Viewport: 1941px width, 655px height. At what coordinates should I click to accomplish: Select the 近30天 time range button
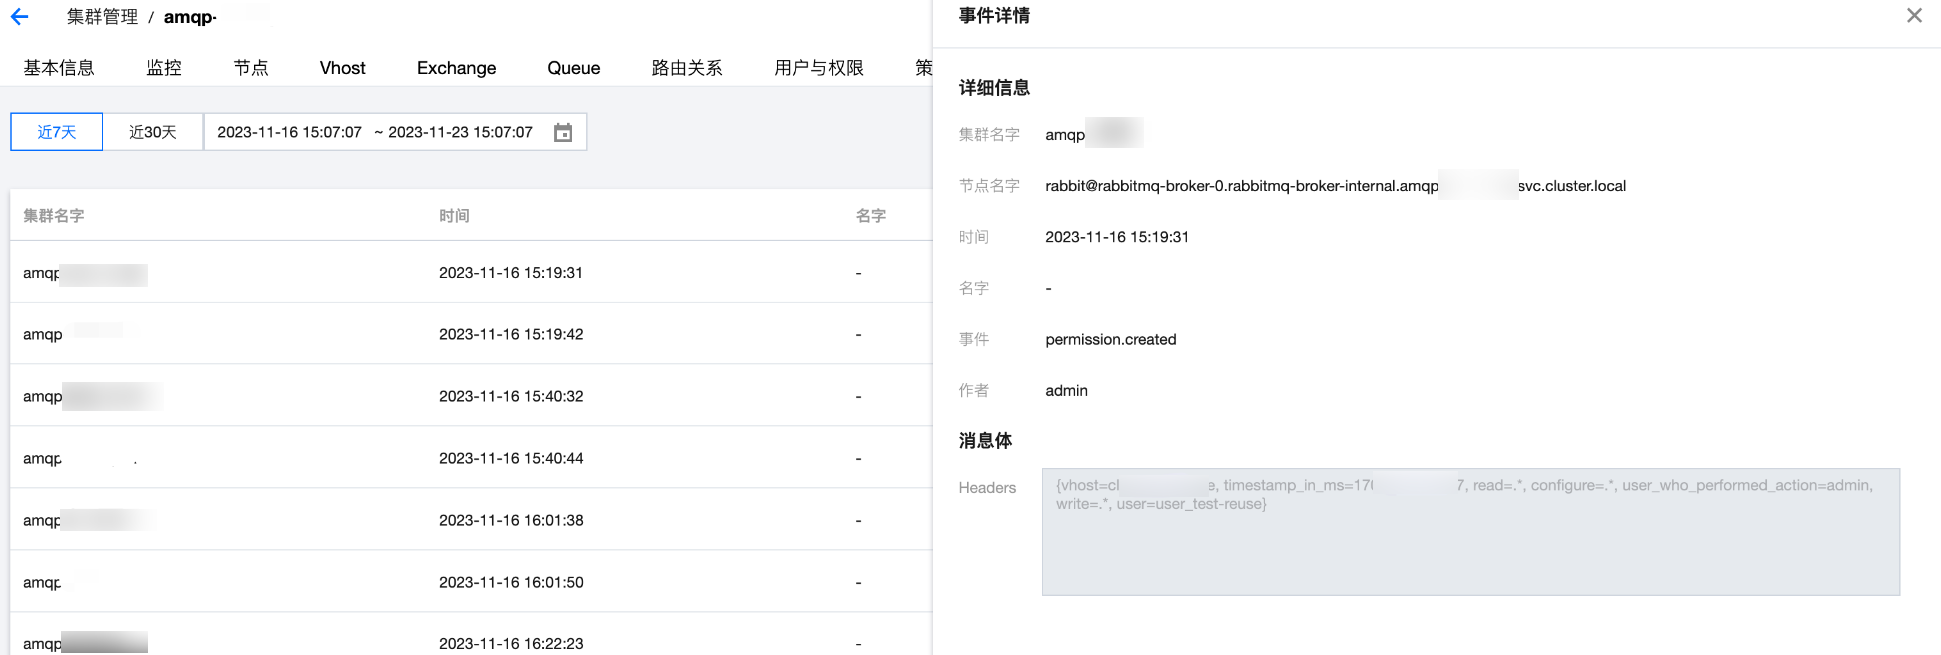(x=153, y=132)
